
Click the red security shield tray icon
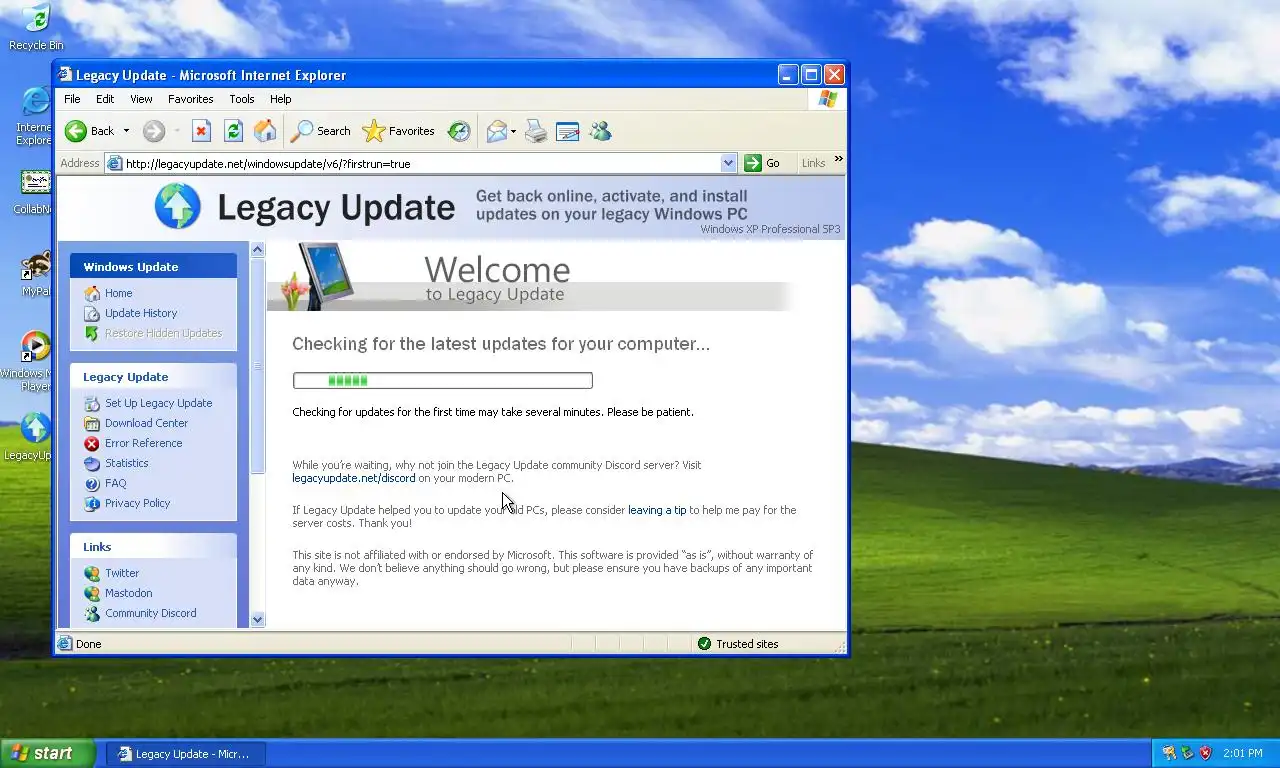pyautogui.click(x=1206, y=753)
